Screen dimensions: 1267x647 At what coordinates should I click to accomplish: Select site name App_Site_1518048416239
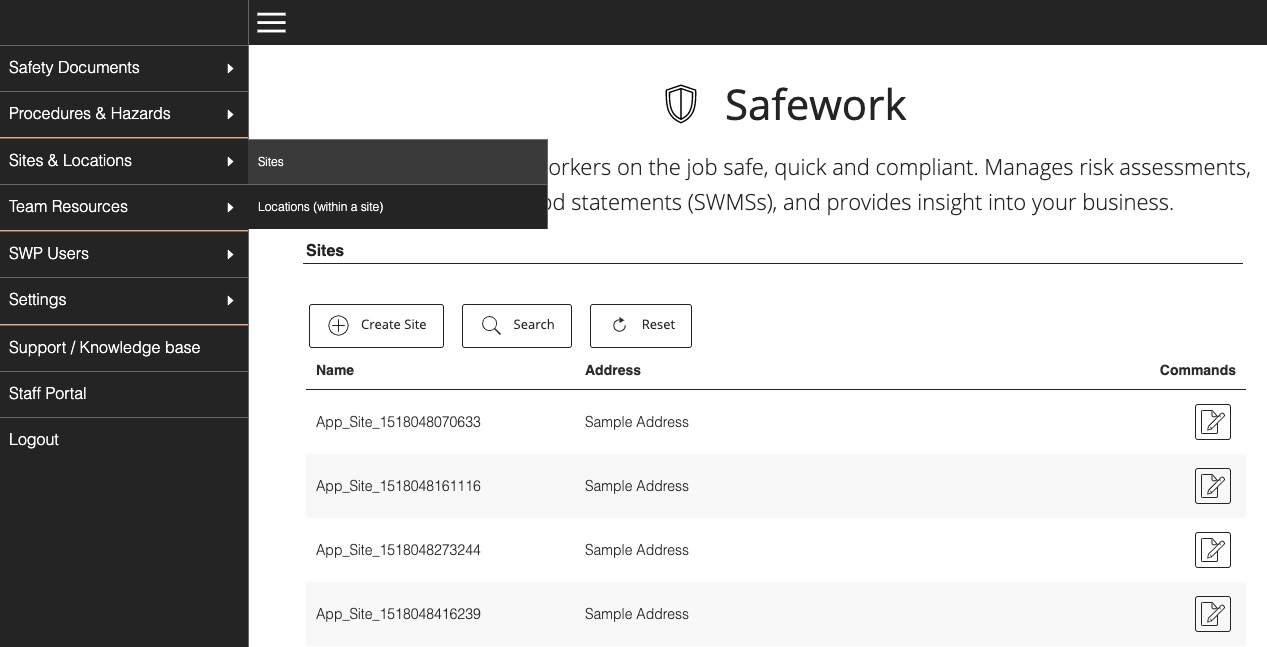pos(398,614)
